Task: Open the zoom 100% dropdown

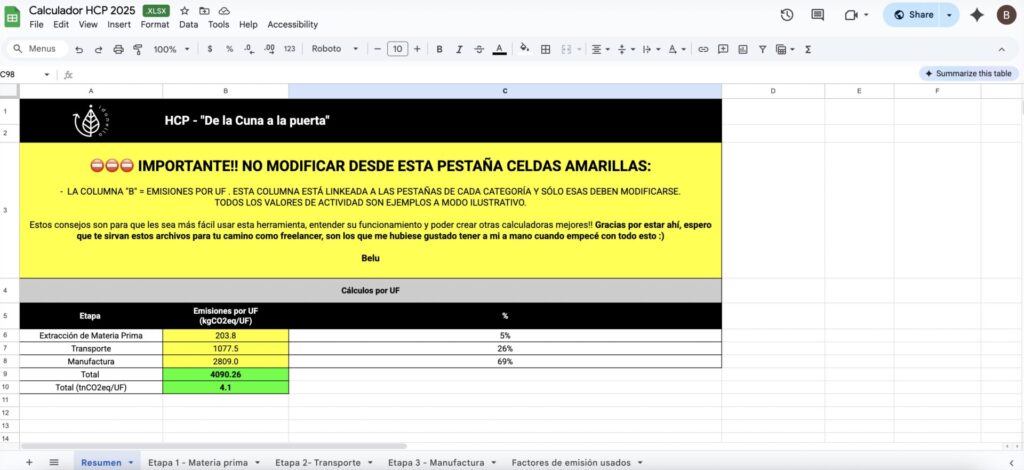Action: [171, 49]
